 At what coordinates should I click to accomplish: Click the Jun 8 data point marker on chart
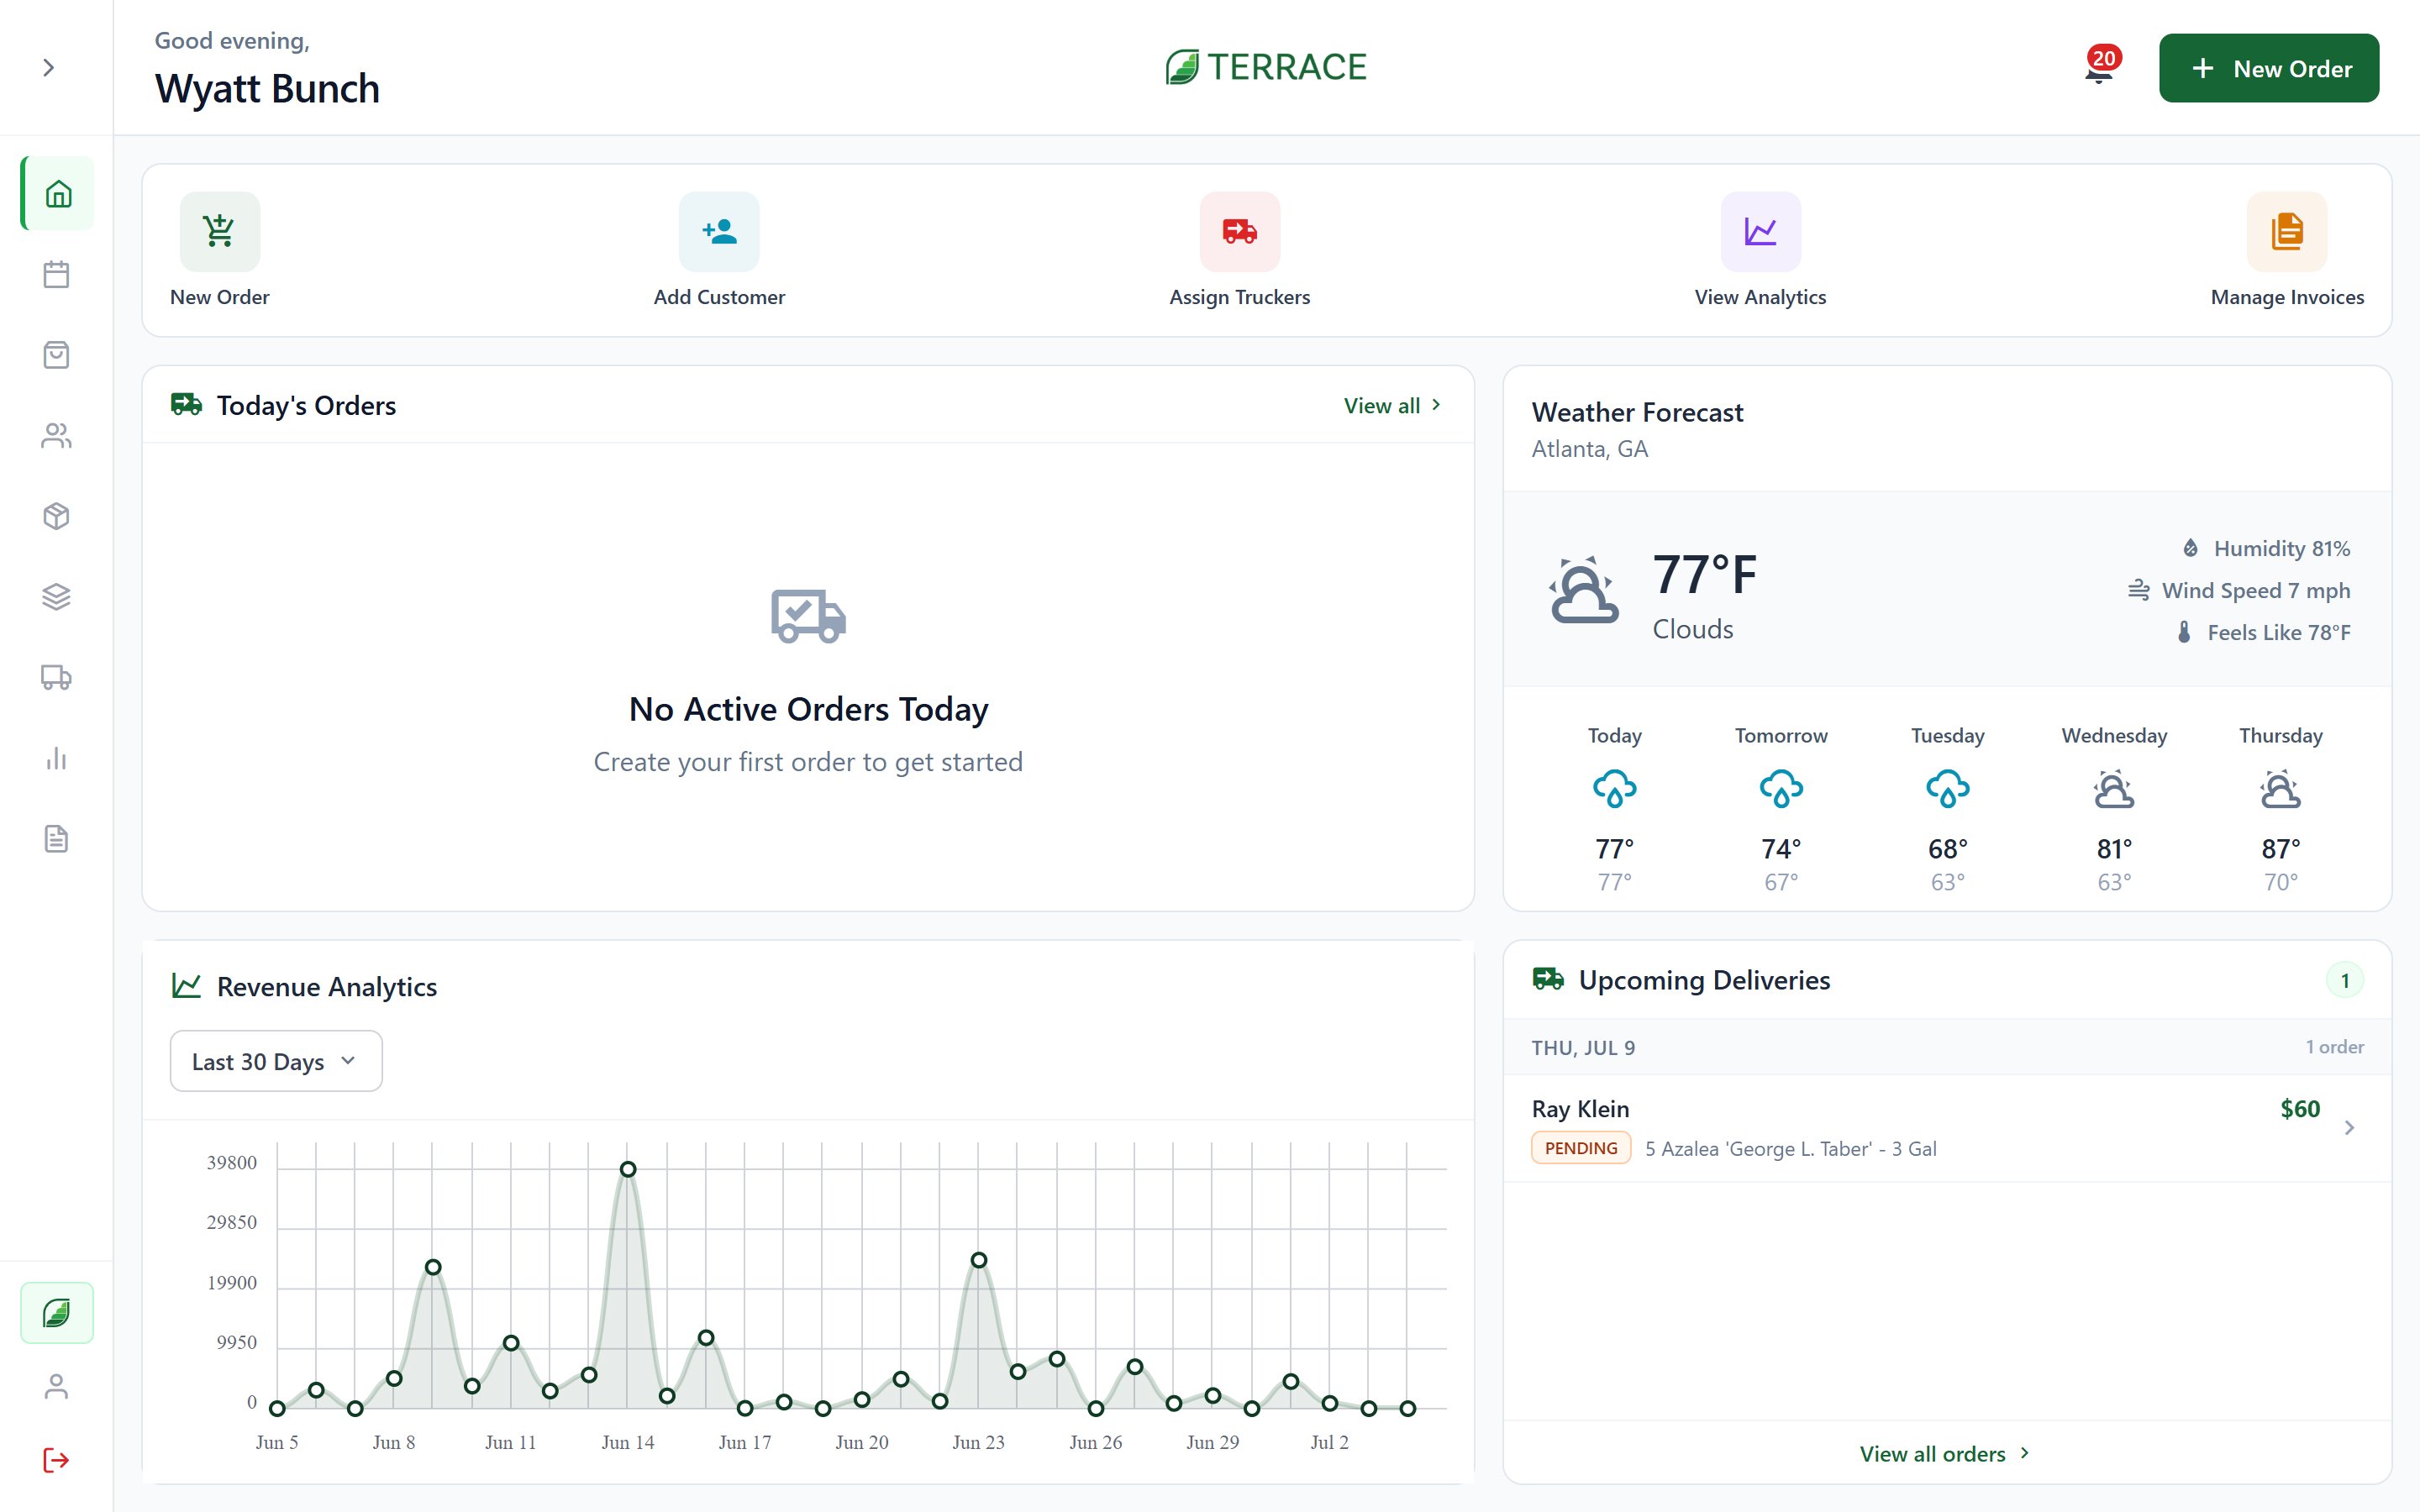[394, 1379]
